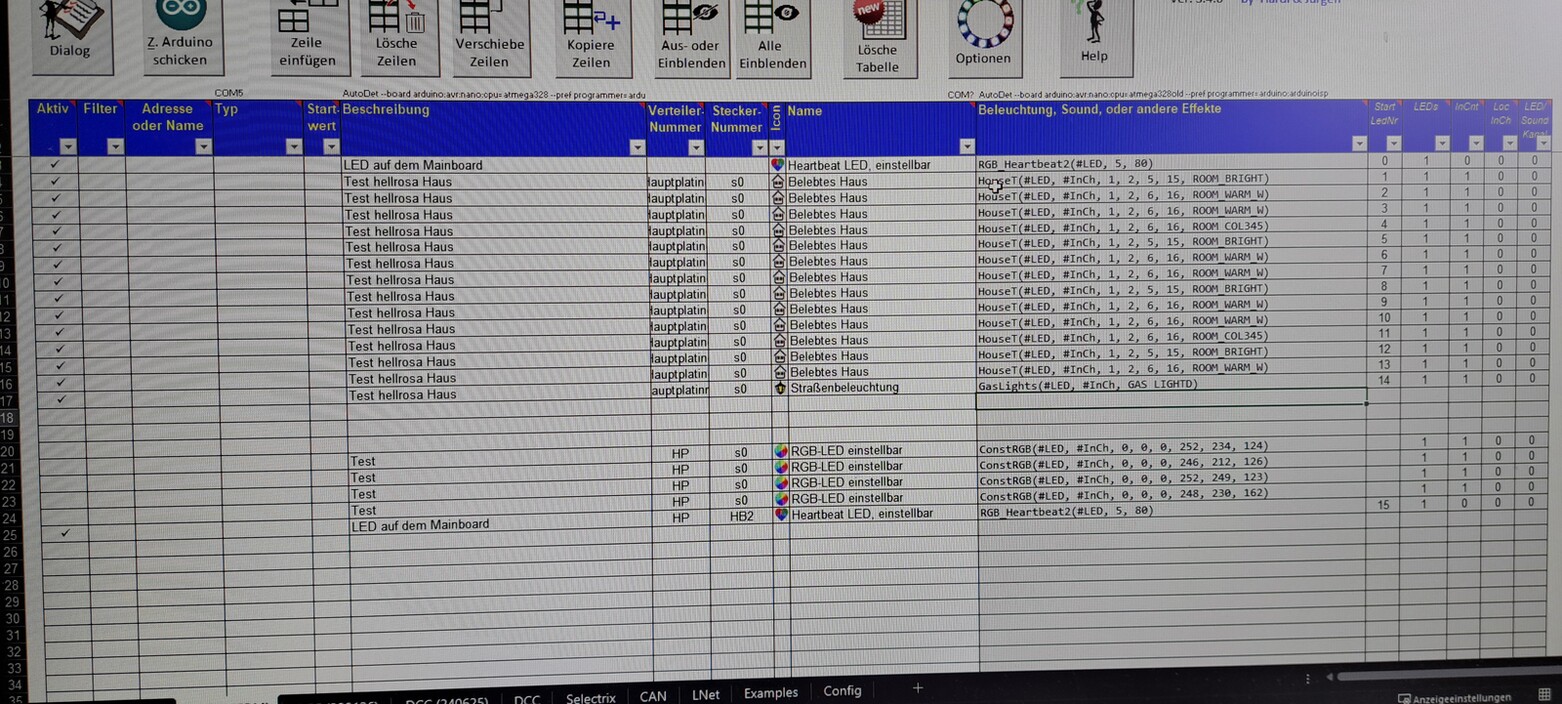Viewport: 1562px width, 704px height.
Task: Switch to the Config sheet tab
Action: tap(842, 691)
